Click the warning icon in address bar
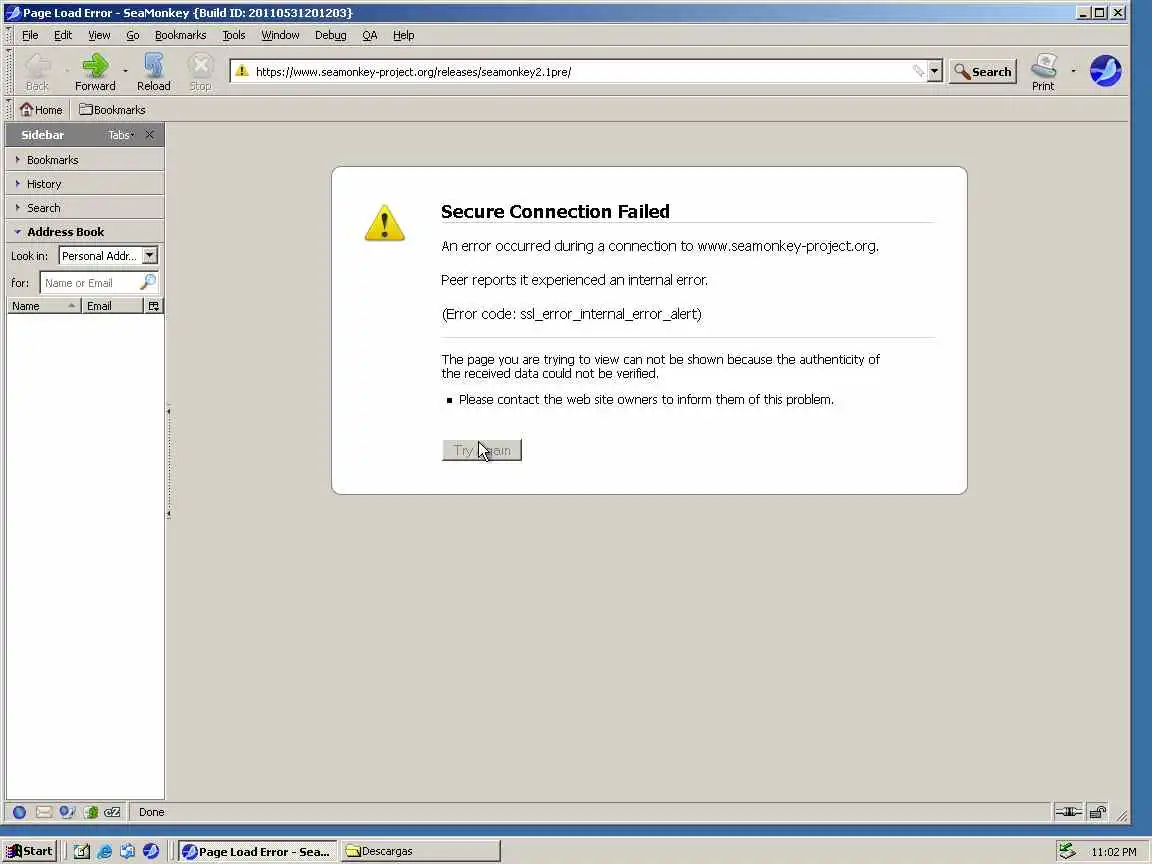This screenshot has height=864, width=1152. click(x=242, y=71)
